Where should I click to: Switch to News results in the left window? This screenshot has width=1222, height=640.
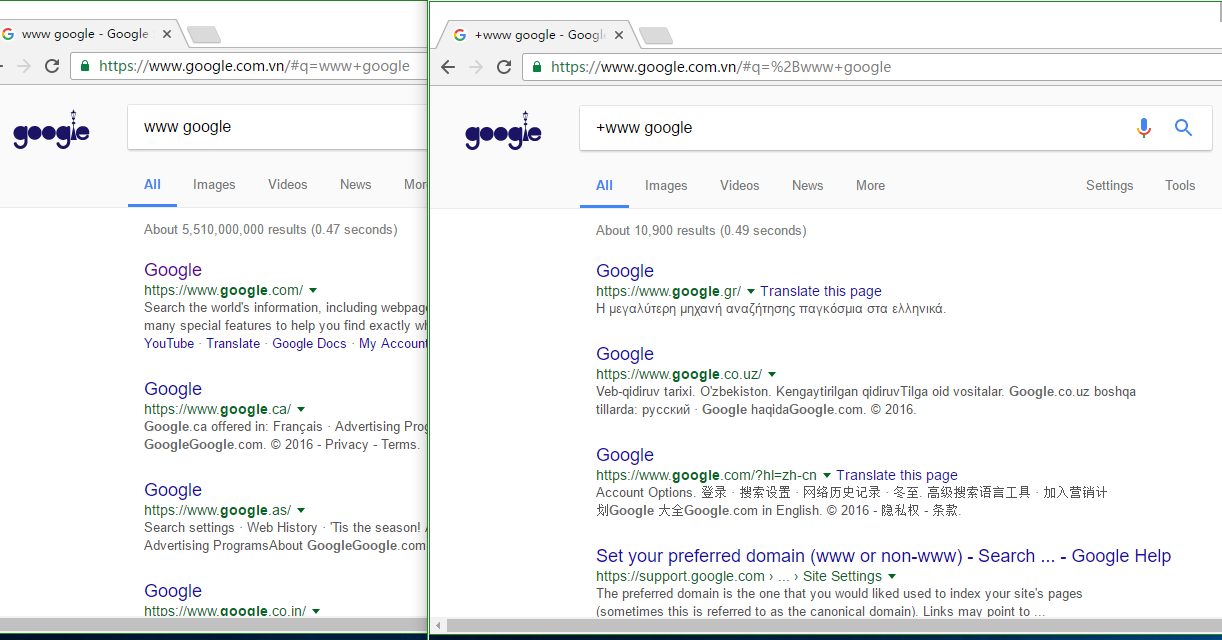pos(356,184)
